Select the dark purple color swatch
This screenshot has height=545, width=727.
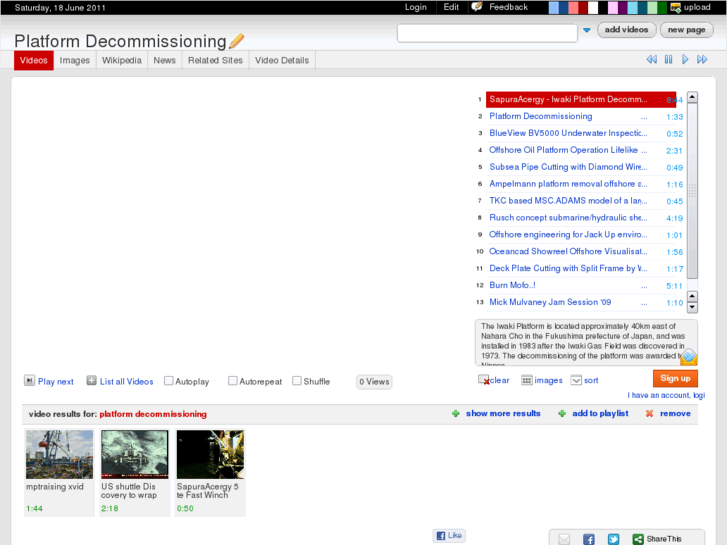pos(623,7)
